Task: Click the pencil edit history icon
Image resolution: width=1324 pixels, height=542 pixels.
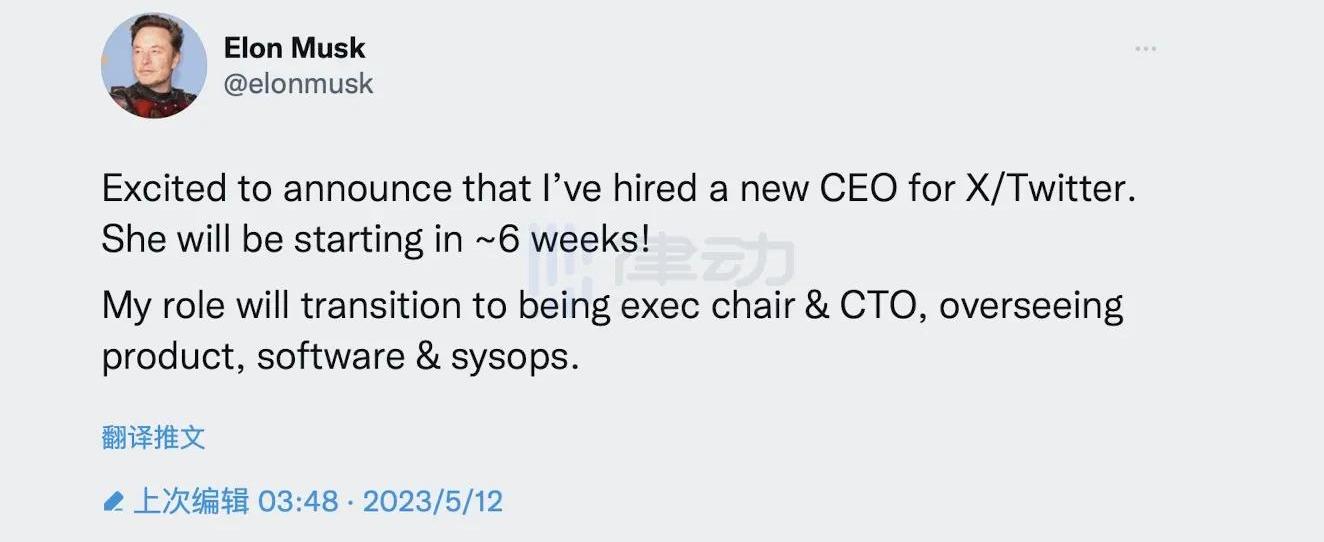Action: [113, 501]
